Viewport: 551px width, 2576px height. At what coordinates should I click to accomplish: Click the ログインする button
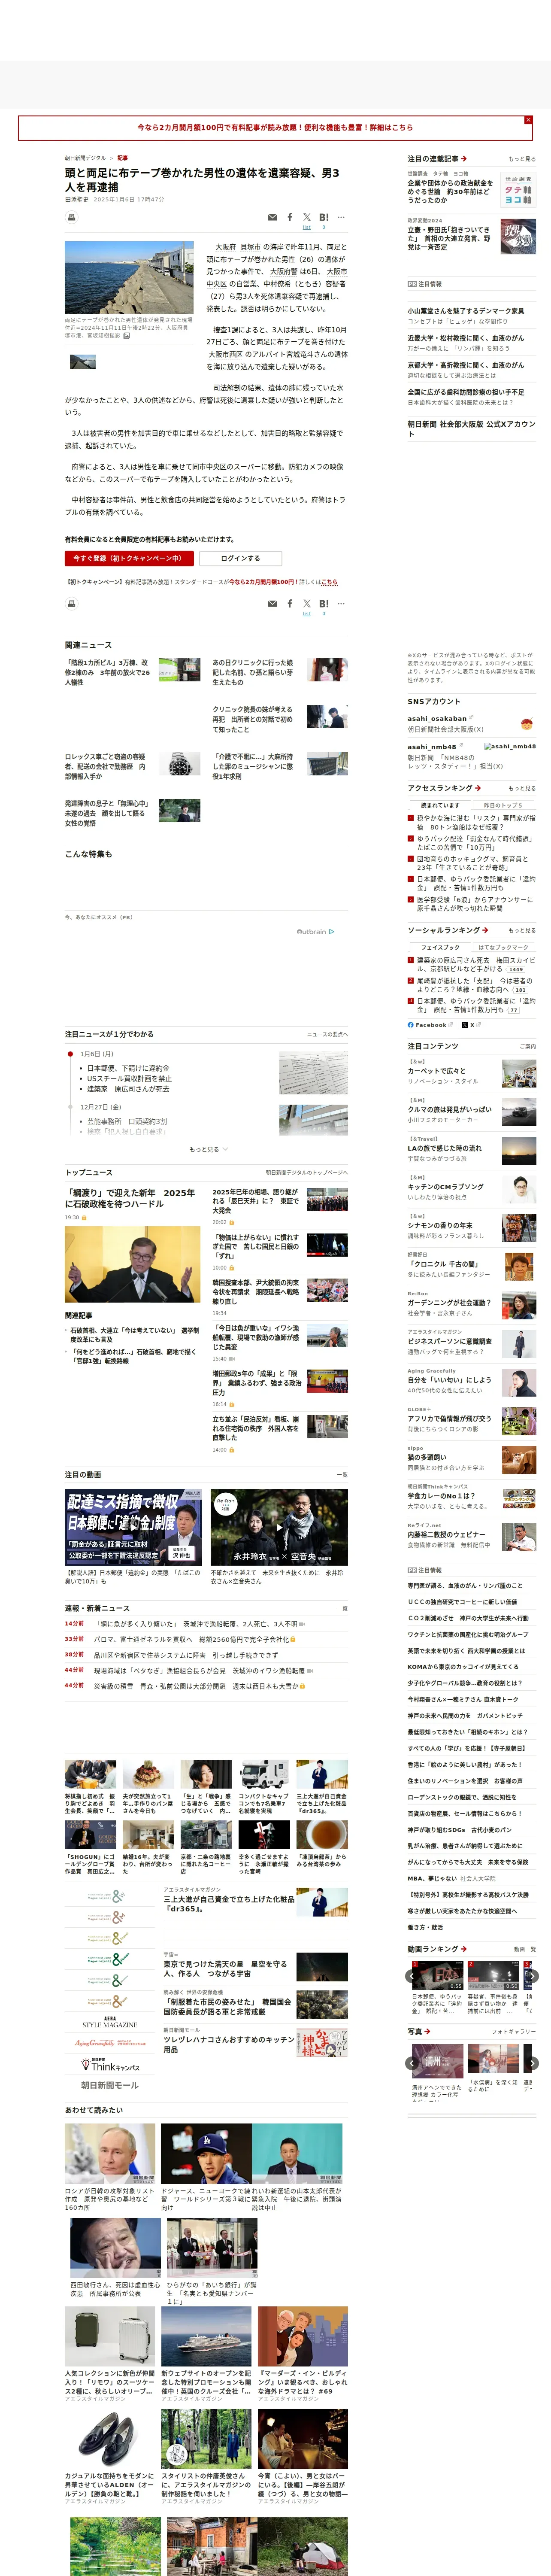240,558
